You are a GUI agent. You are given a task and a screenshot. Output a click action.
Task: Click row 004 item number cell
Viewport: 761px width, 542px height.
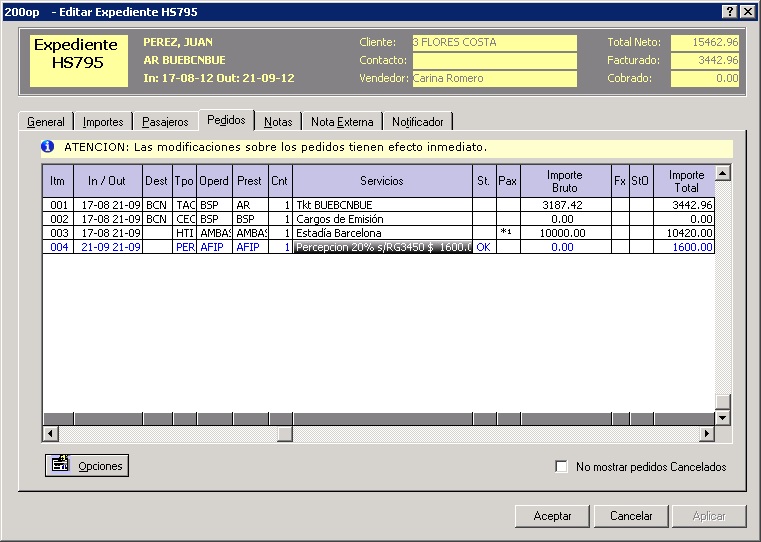(x=58, y=247)
